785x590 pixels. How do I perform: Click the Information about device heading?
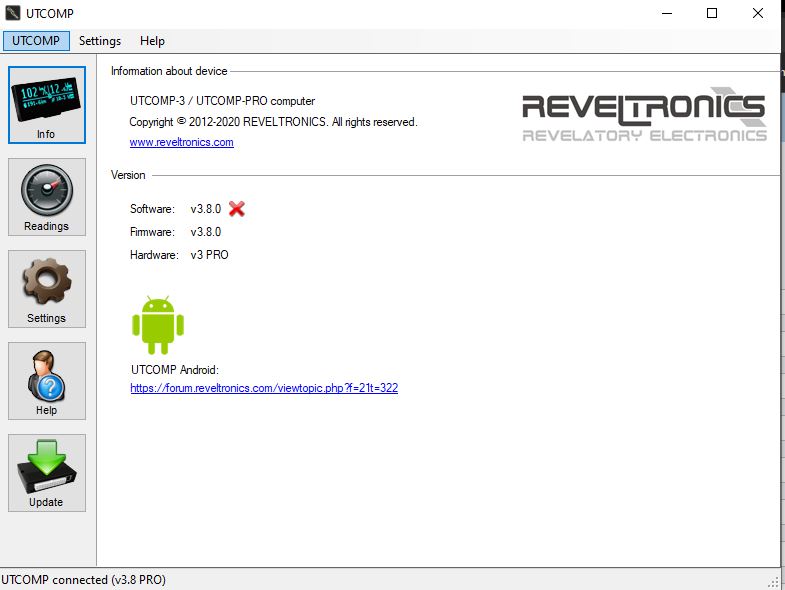coord(169,71)
